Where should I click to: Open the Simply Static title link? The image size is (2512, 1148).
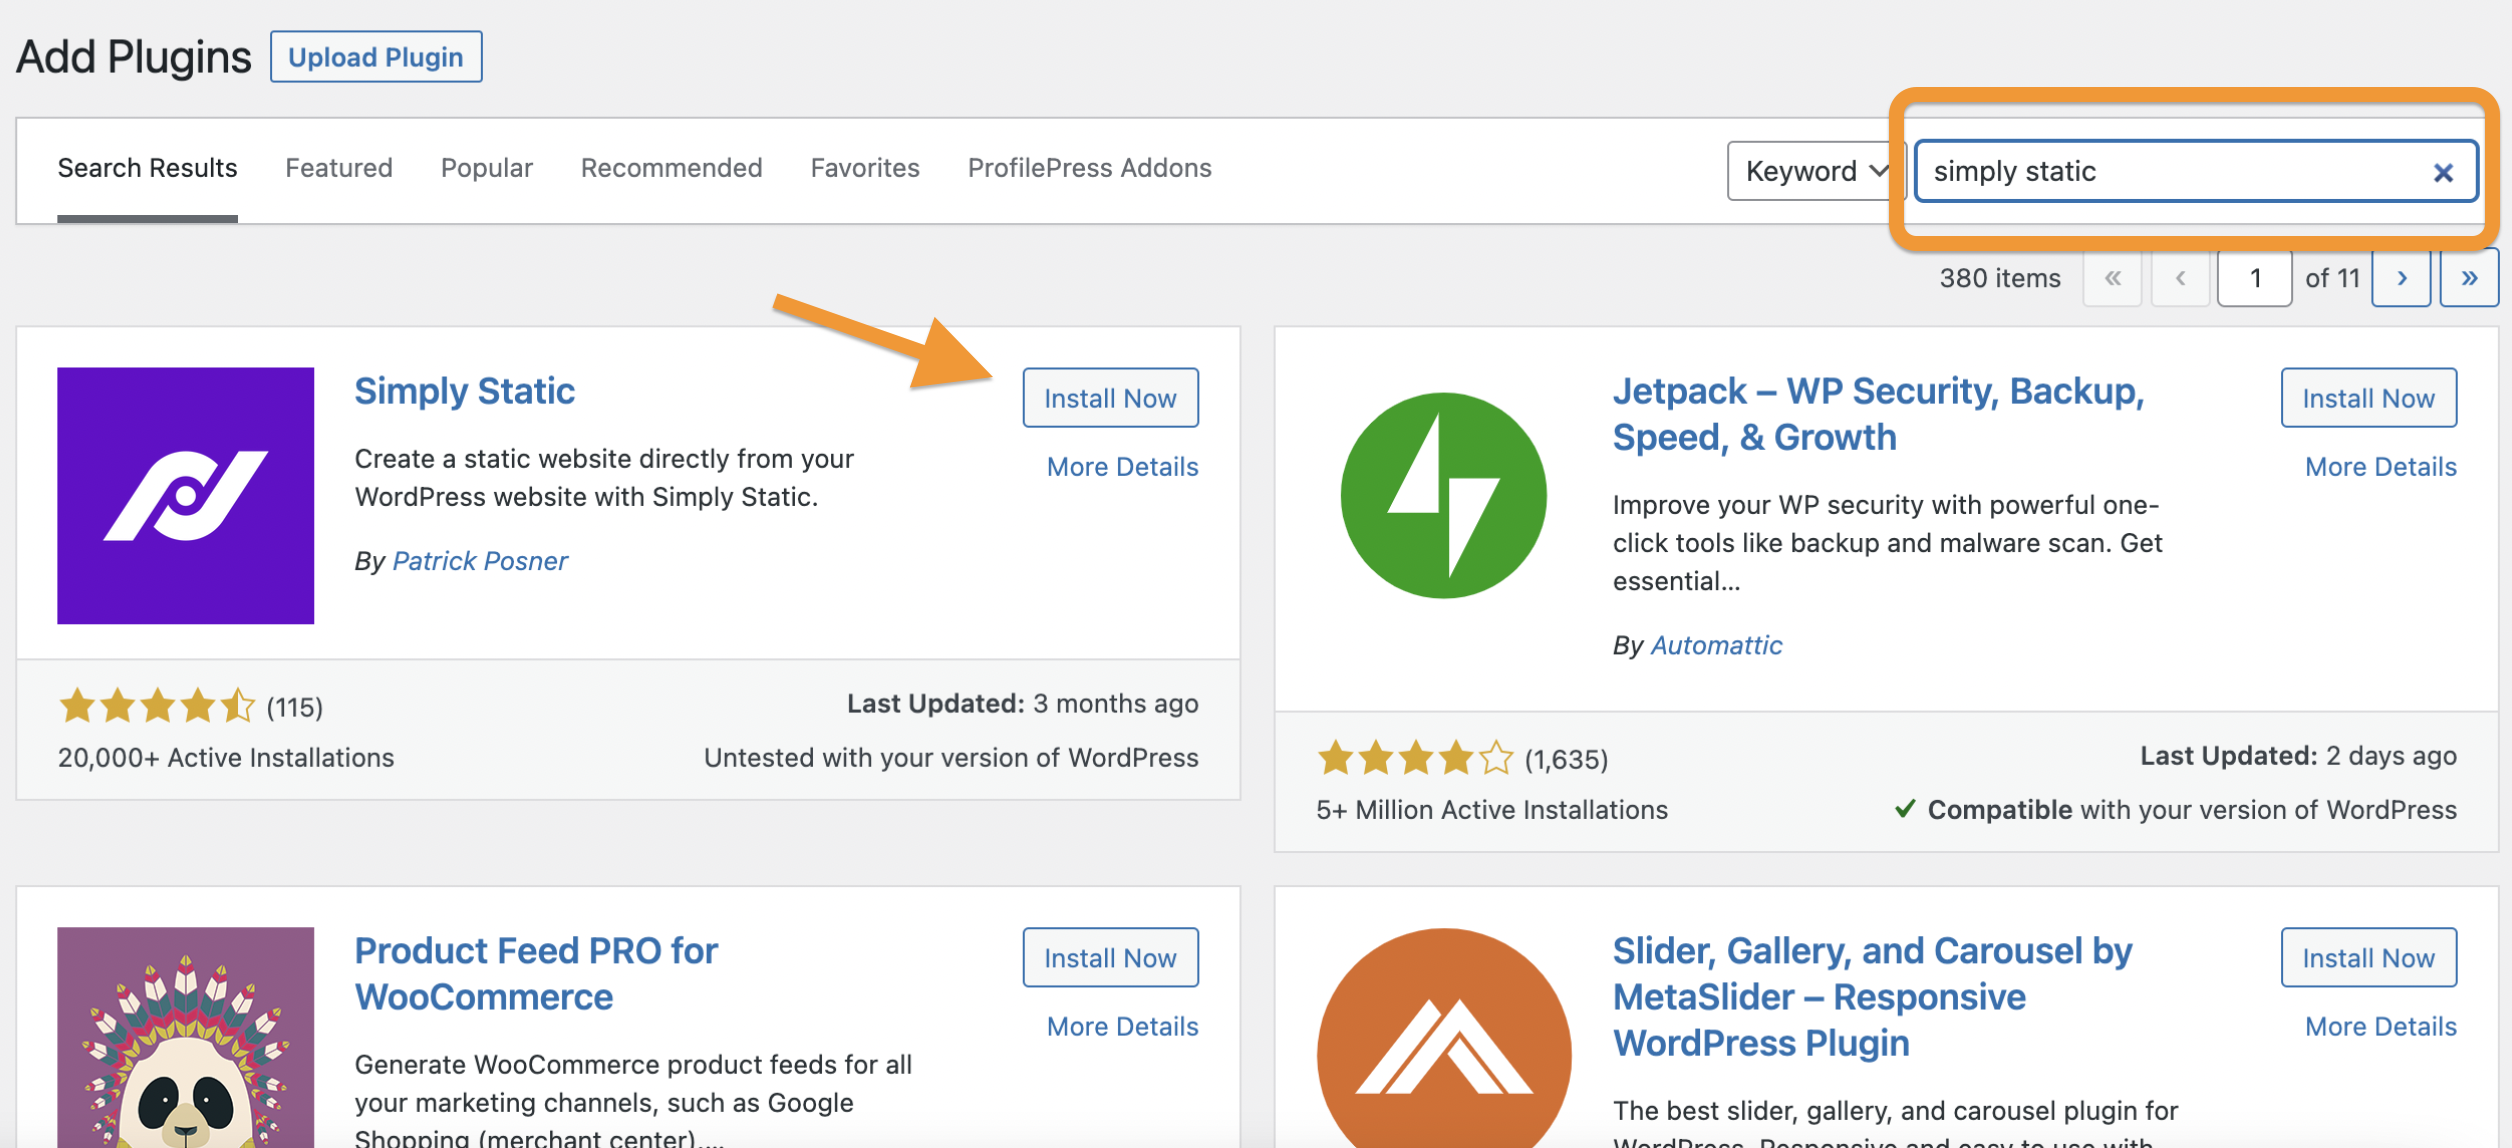tap(464, 391)
